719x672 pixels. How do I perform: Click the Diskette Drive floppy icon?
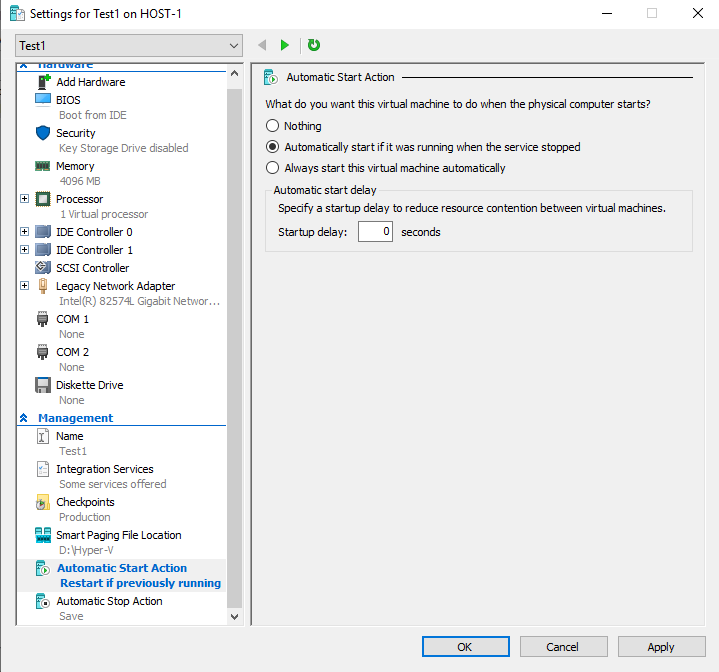43,385
